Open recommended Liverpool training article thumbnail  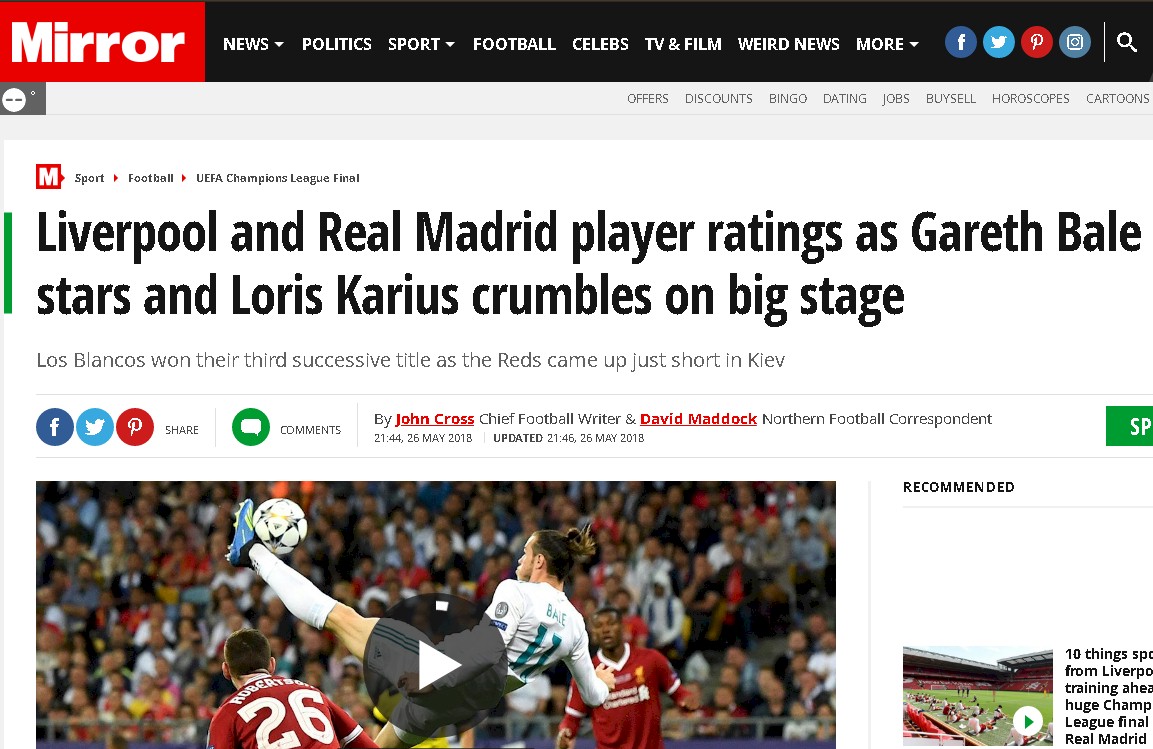978,696
